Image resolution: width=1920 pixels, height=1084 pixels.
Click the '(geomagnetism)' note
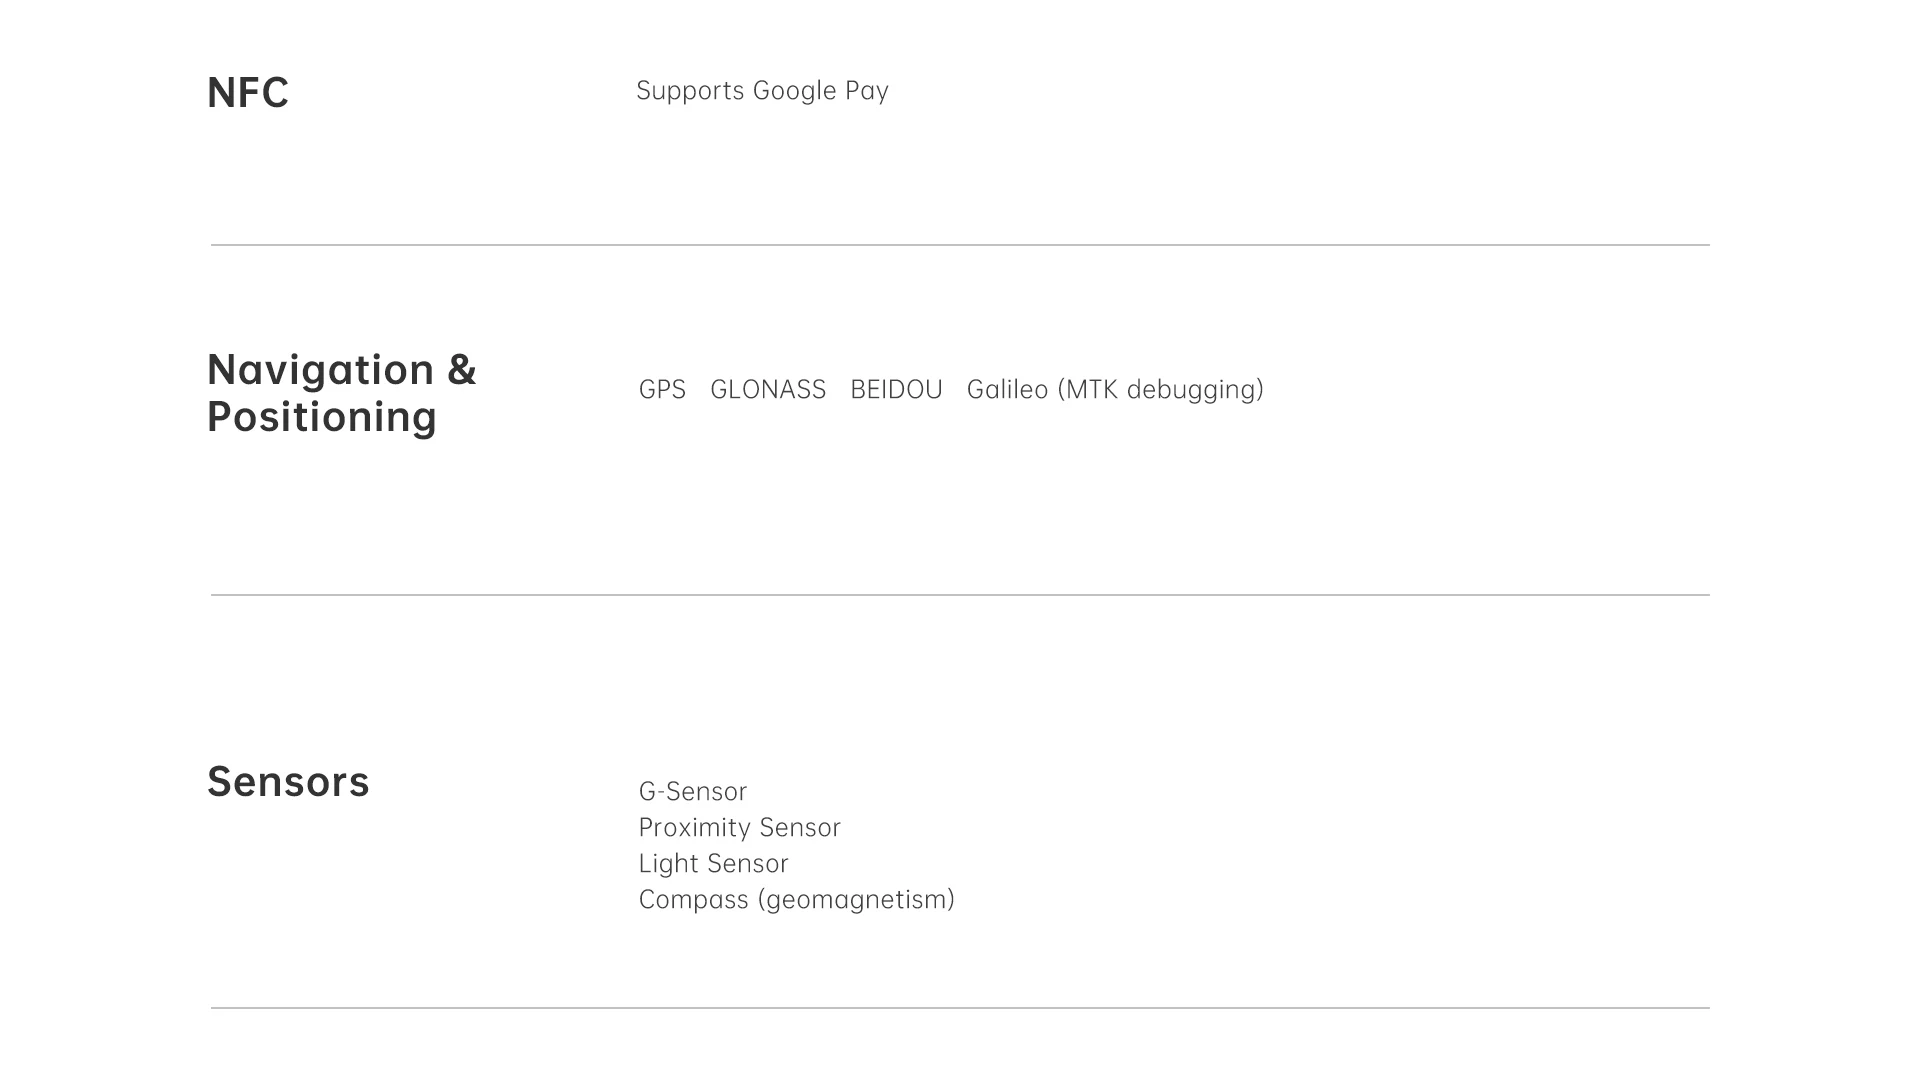856,900
